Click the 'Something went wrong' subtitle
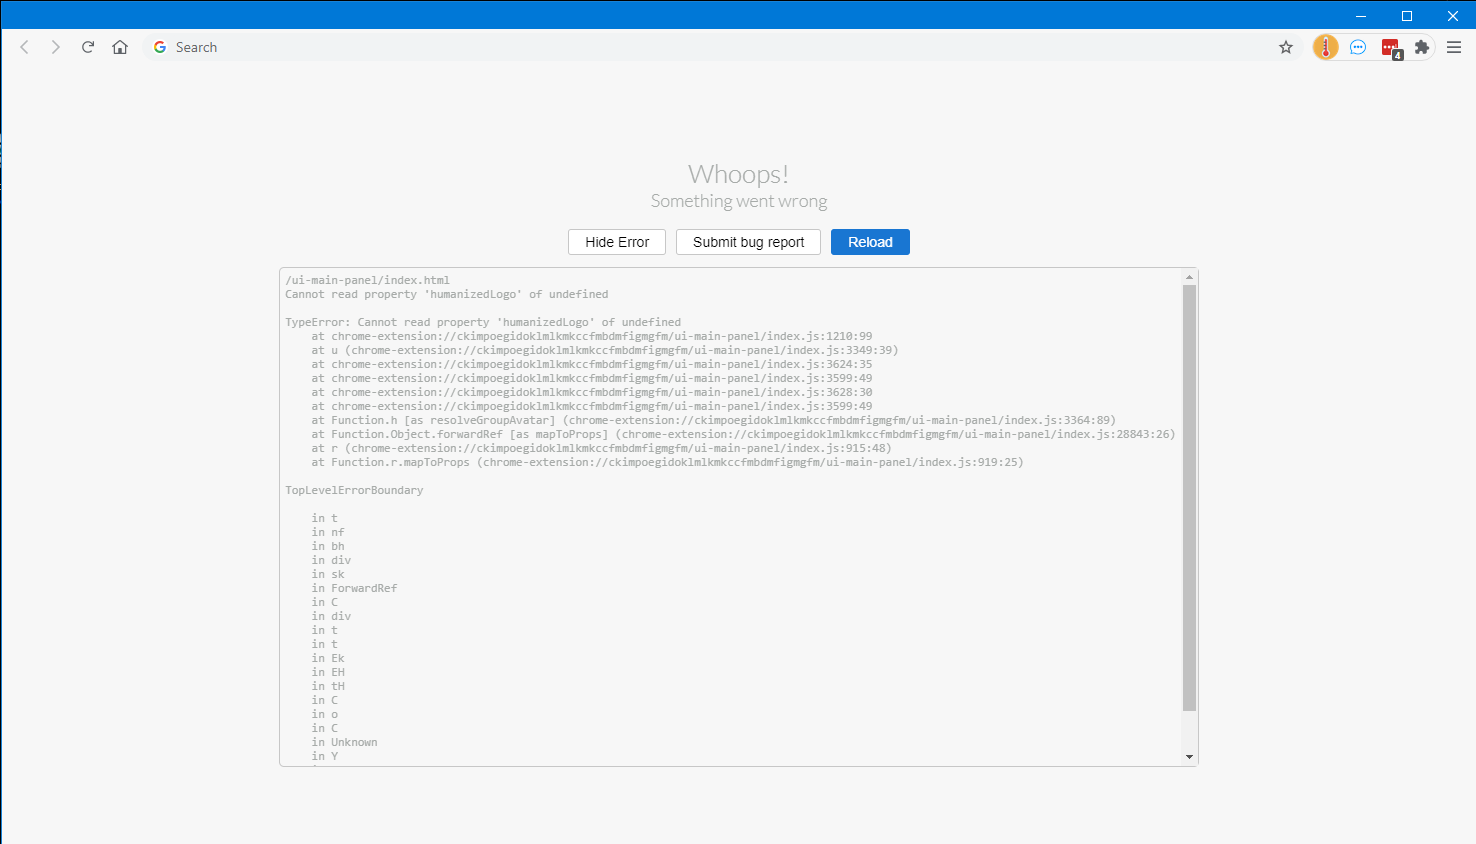 739,201
